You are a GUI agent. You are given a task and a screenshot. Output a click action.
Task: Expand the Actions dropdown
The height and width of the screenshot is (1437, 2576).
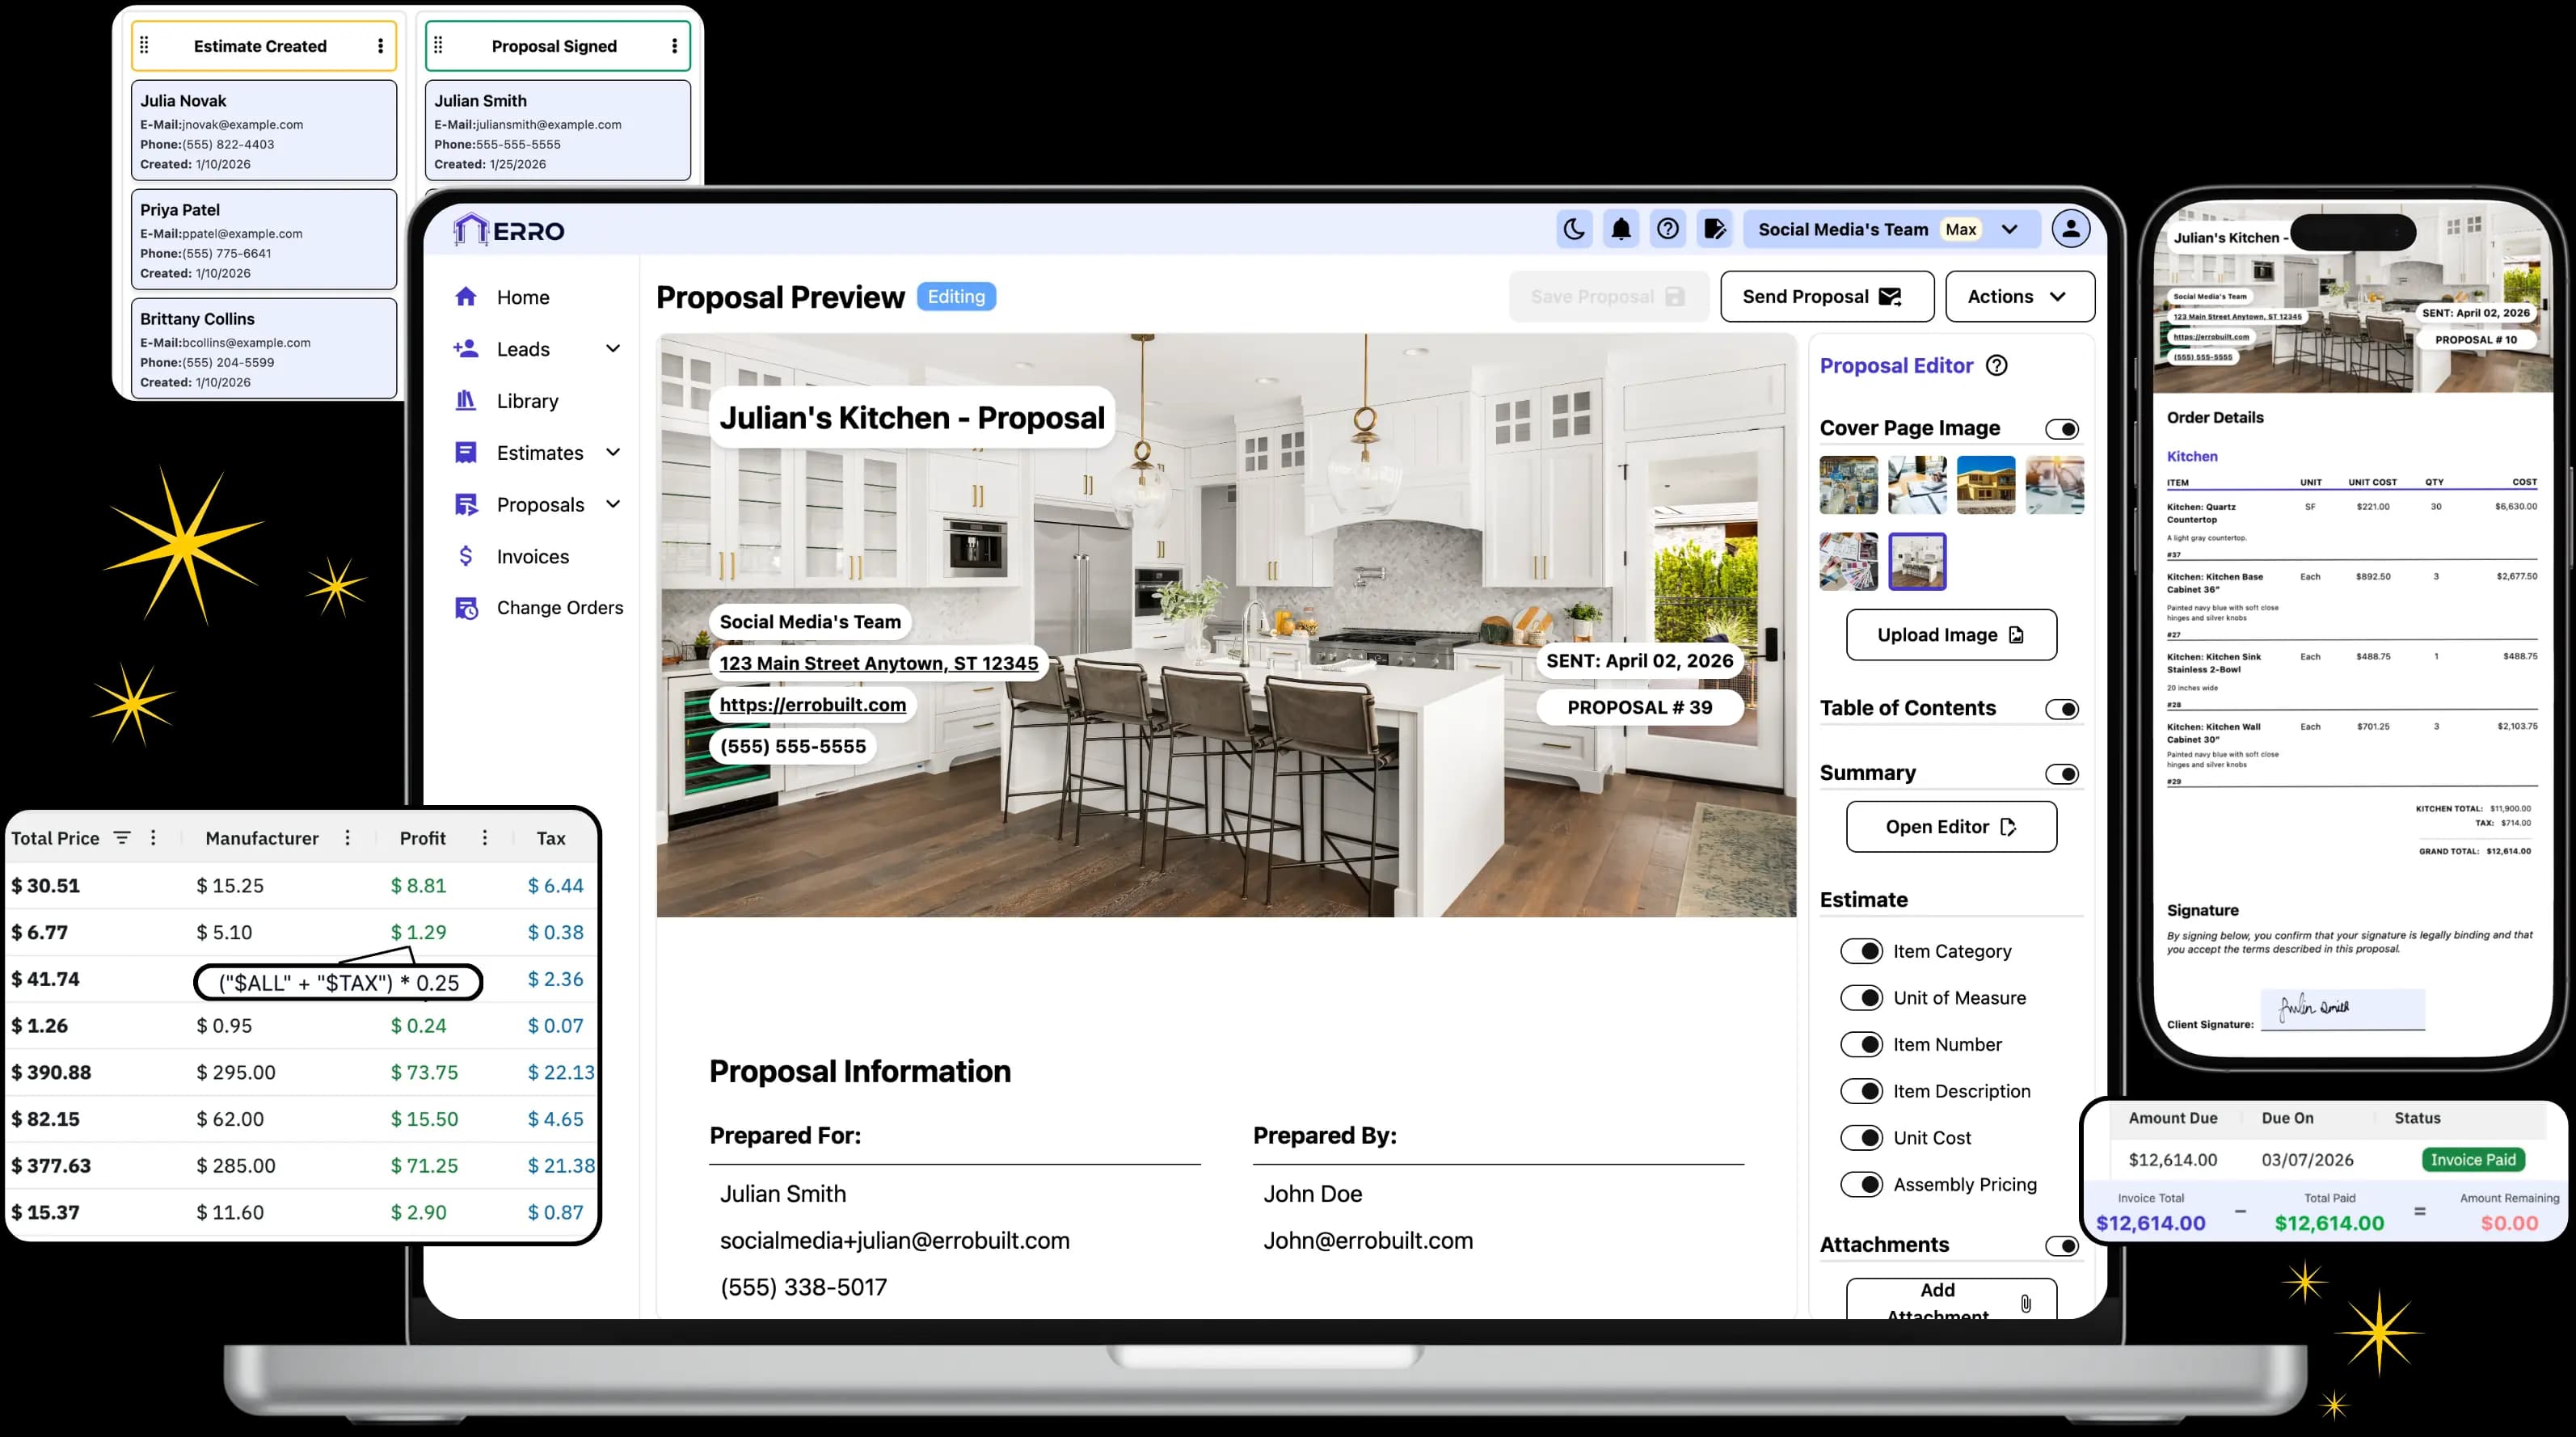pos(2019,296)
